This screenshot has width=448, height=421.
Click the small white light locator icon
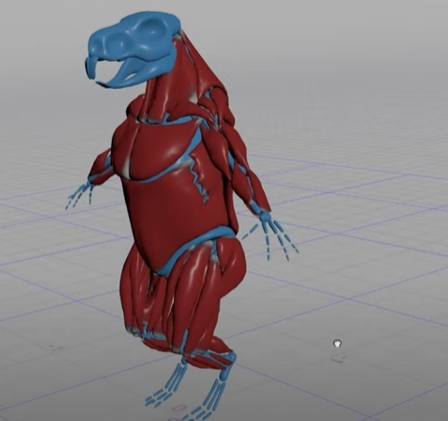337,343
